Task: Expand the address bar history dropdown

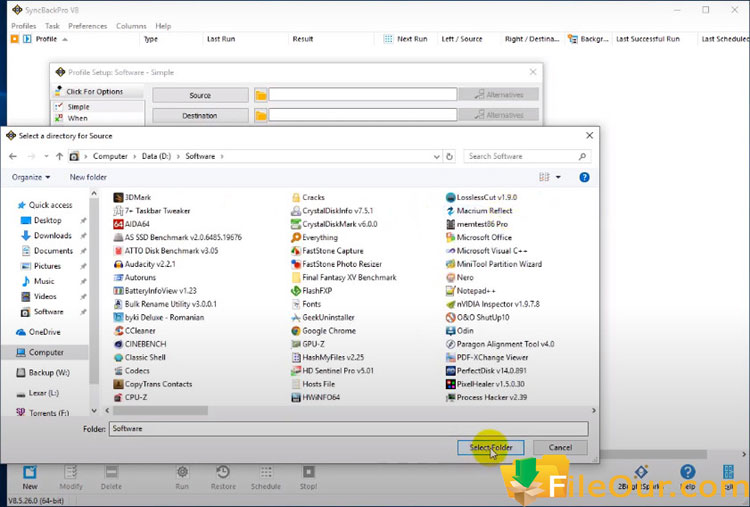Action: pos(436,156)
